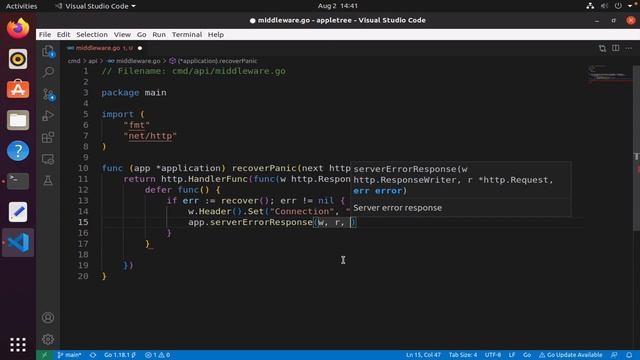Viewport: 640px width, 360px height.
Task: Click the feedback icon in status bar
Action: 614,355
